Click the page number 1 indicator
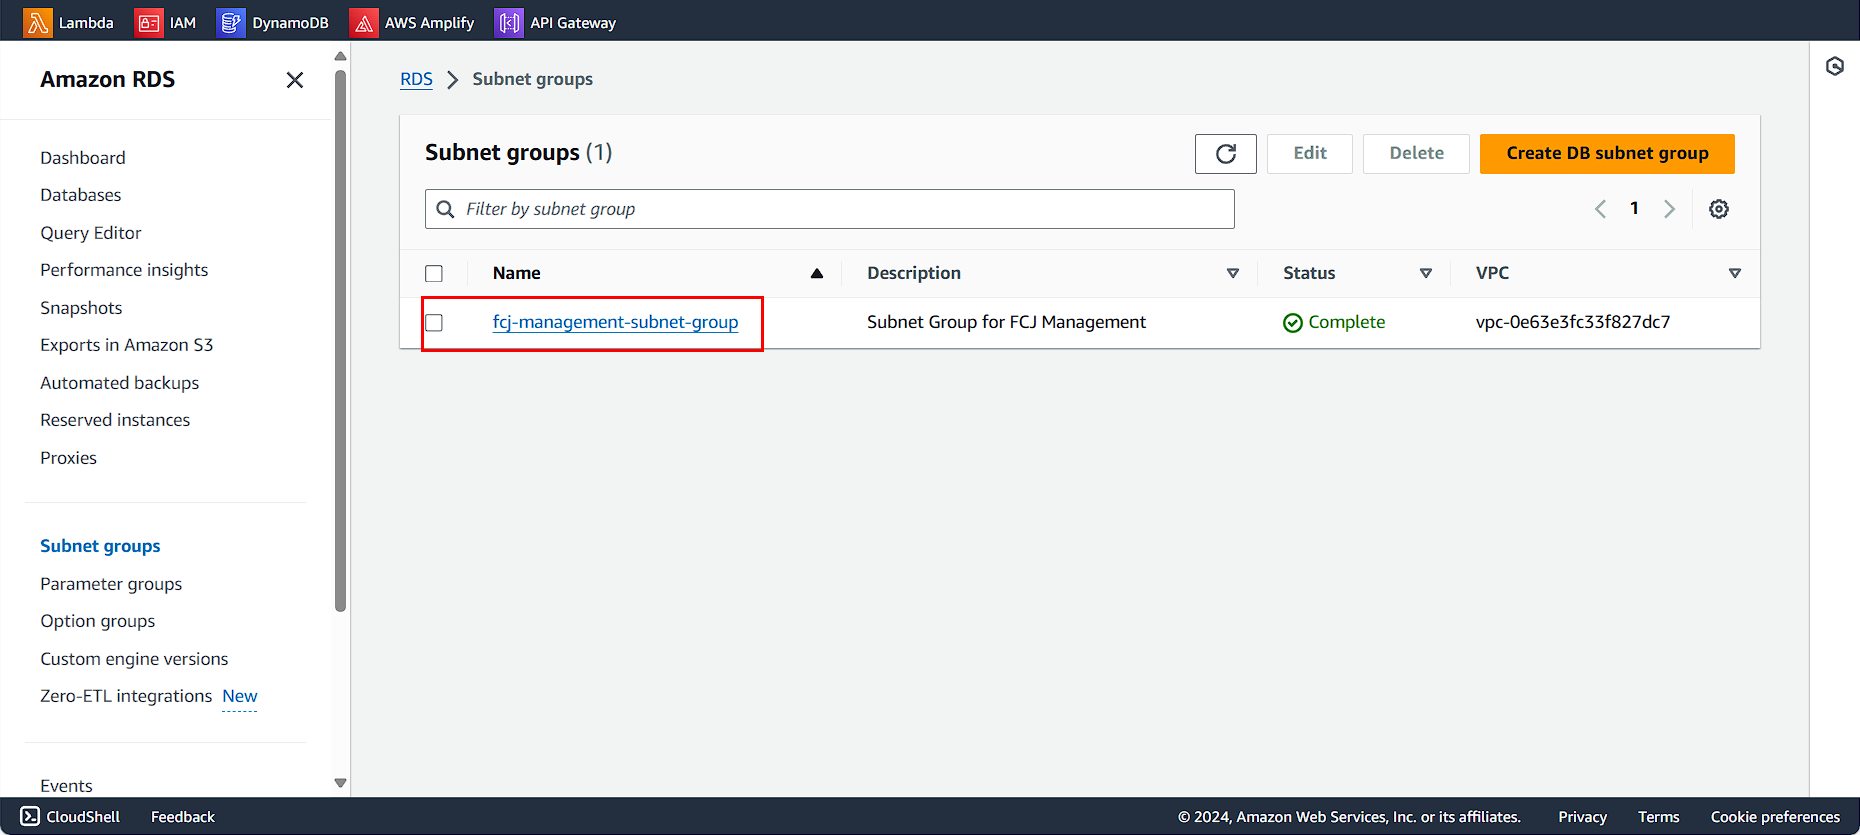The height and width of the screenshot is (835, 1860). pos(1634,208)
